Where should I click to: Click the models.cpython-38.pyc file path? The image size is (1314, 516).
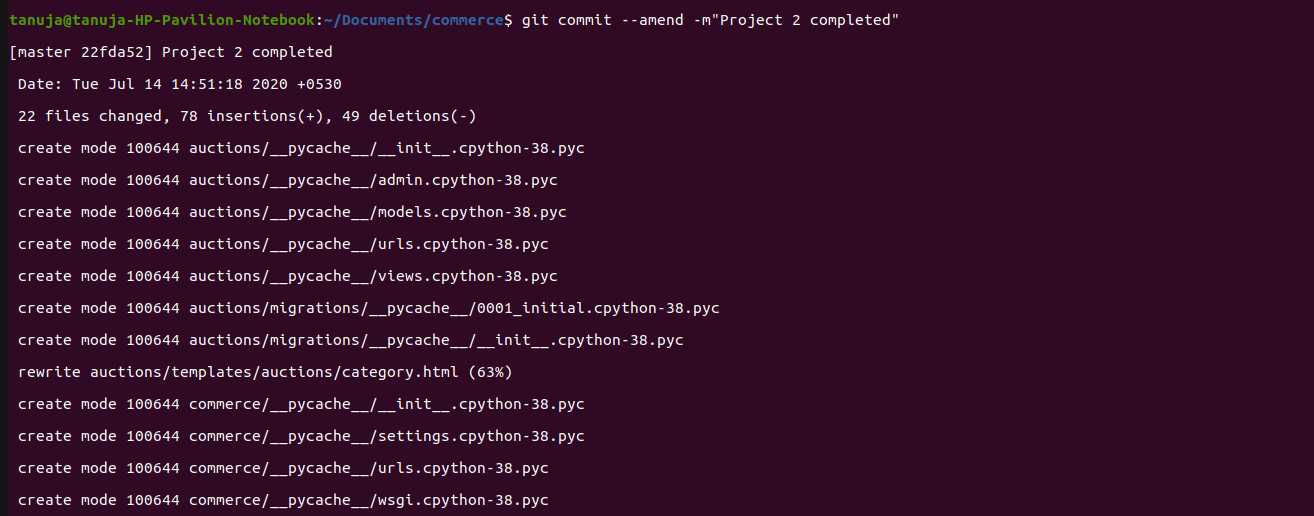[x=377, y=212]
